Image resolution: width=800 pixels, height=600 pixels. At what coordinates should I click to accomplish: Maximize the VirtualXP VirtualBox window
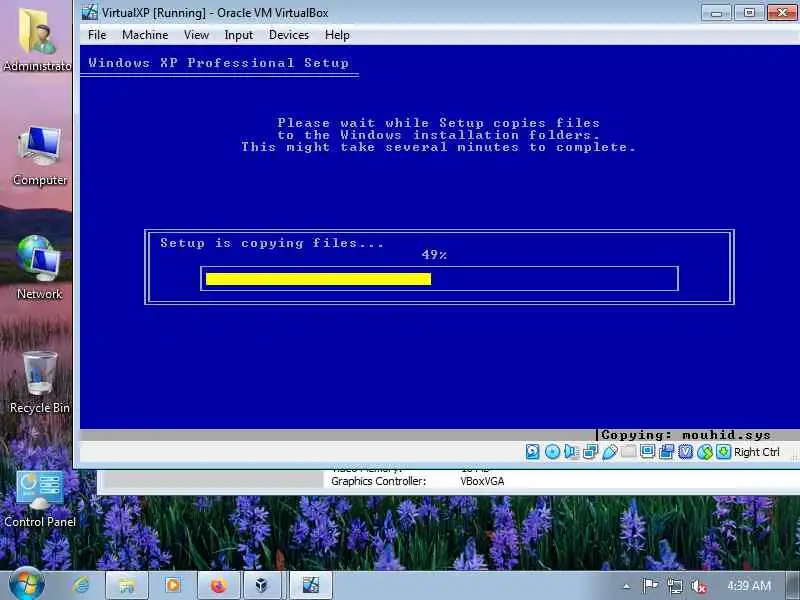pos(749,12)
